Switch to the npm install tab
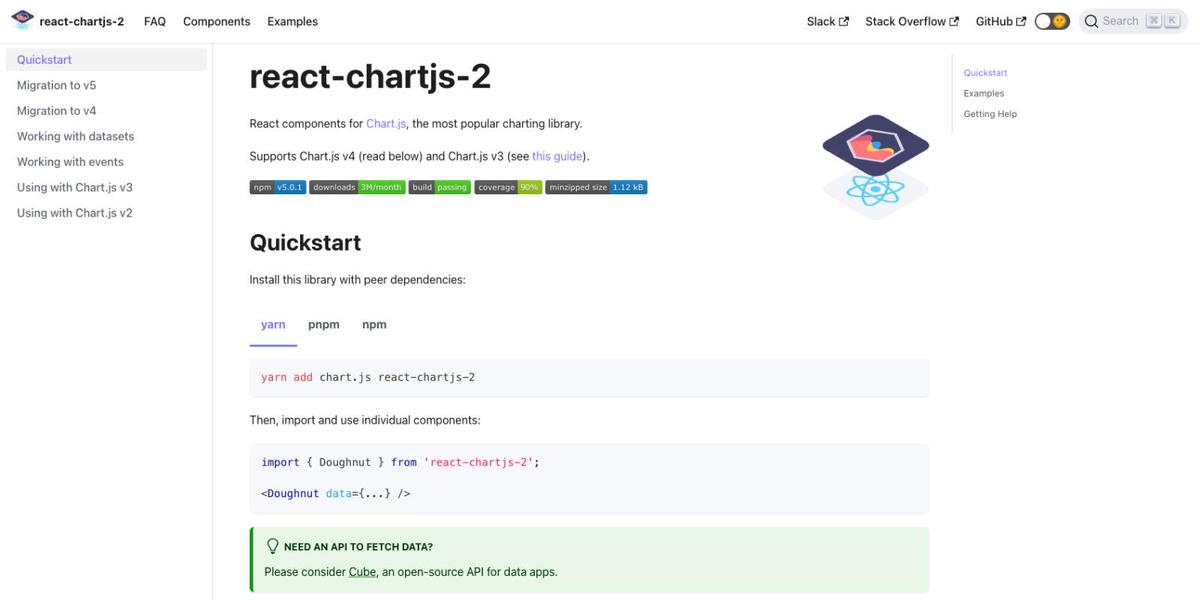 (x=373, y=324)
